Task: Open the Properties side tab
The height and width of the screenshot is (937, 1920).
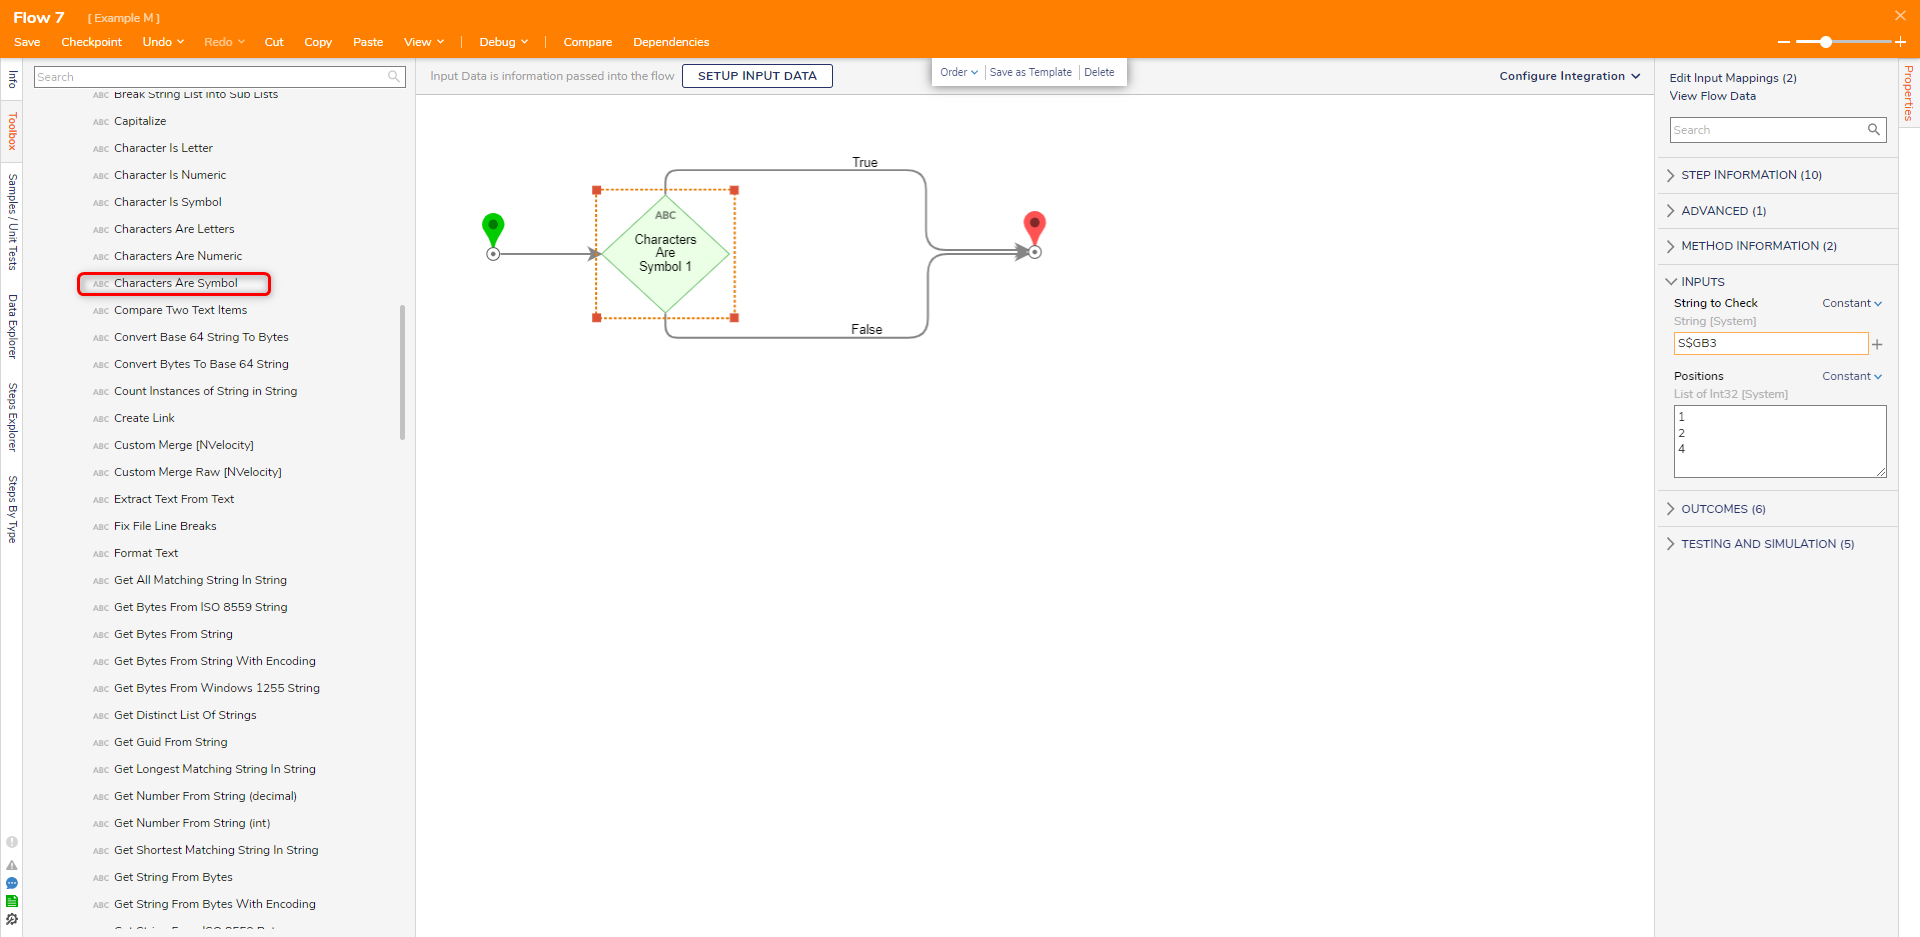Action: [1909, 93]
